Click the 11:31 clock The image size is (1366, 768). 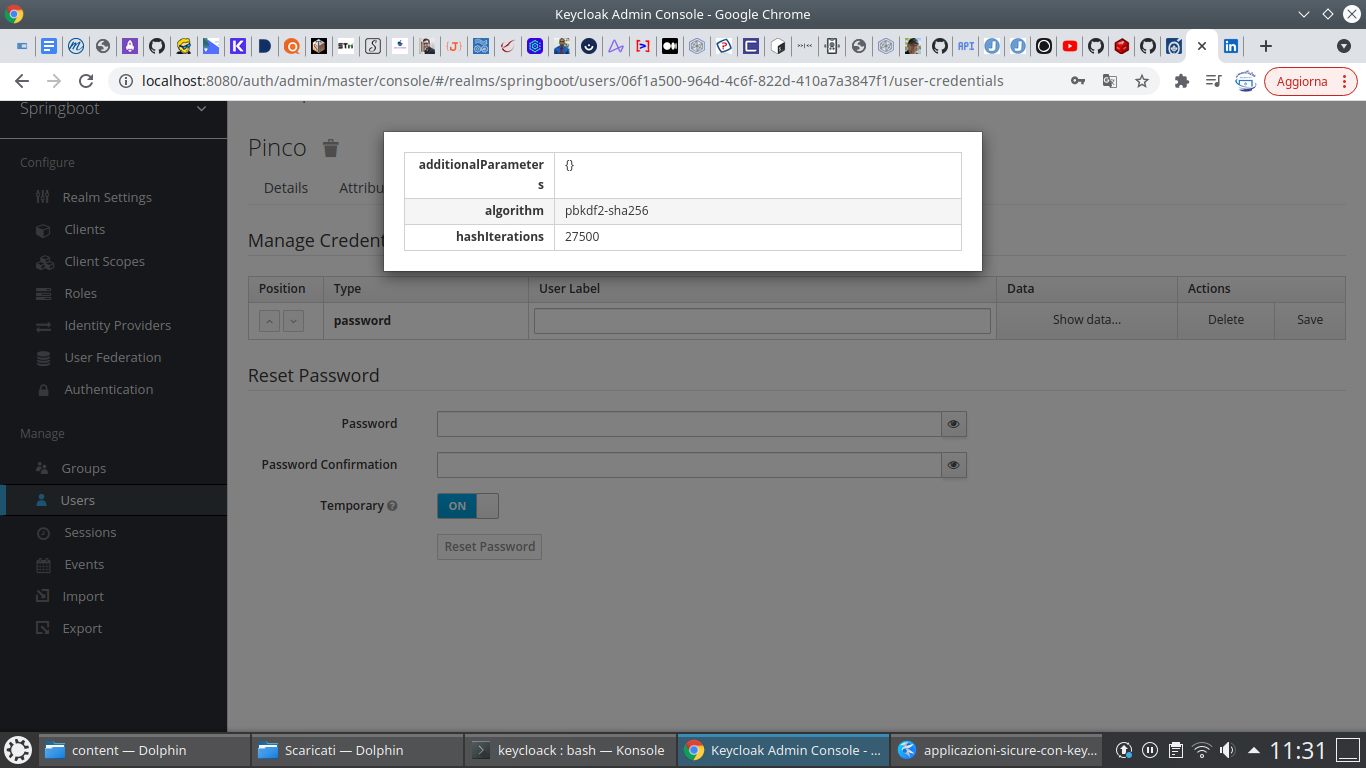coord(1298,750)
